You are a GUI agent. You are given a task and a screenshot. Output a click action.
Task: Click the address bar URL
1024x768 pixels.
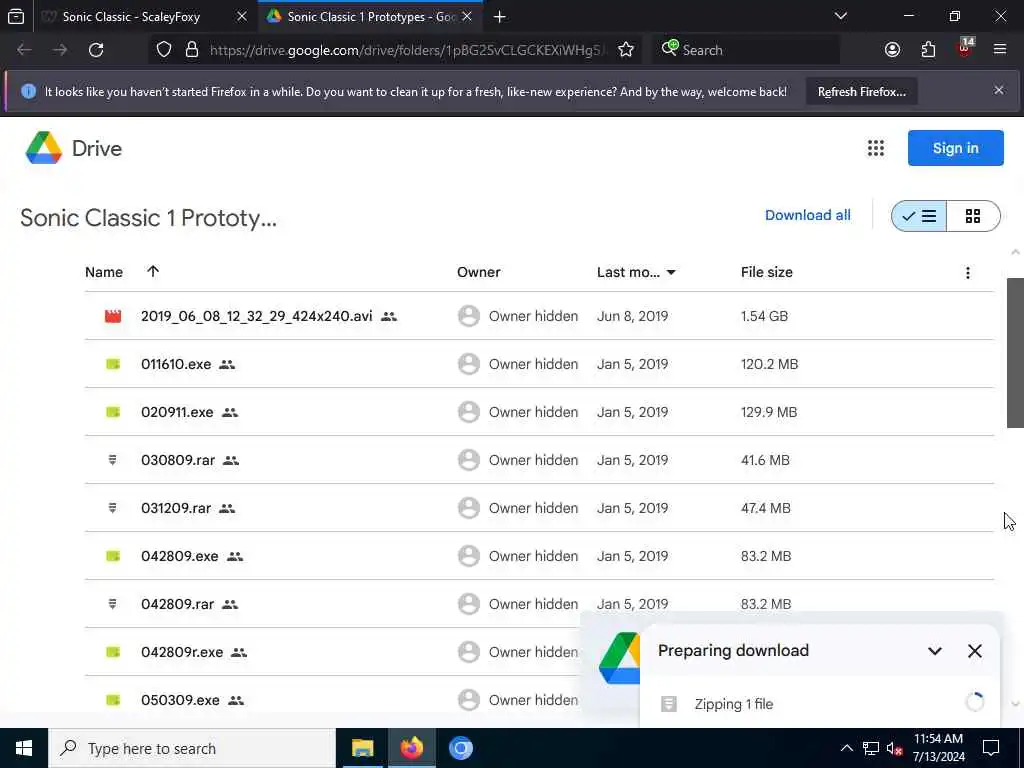click(x=406, y=50)
